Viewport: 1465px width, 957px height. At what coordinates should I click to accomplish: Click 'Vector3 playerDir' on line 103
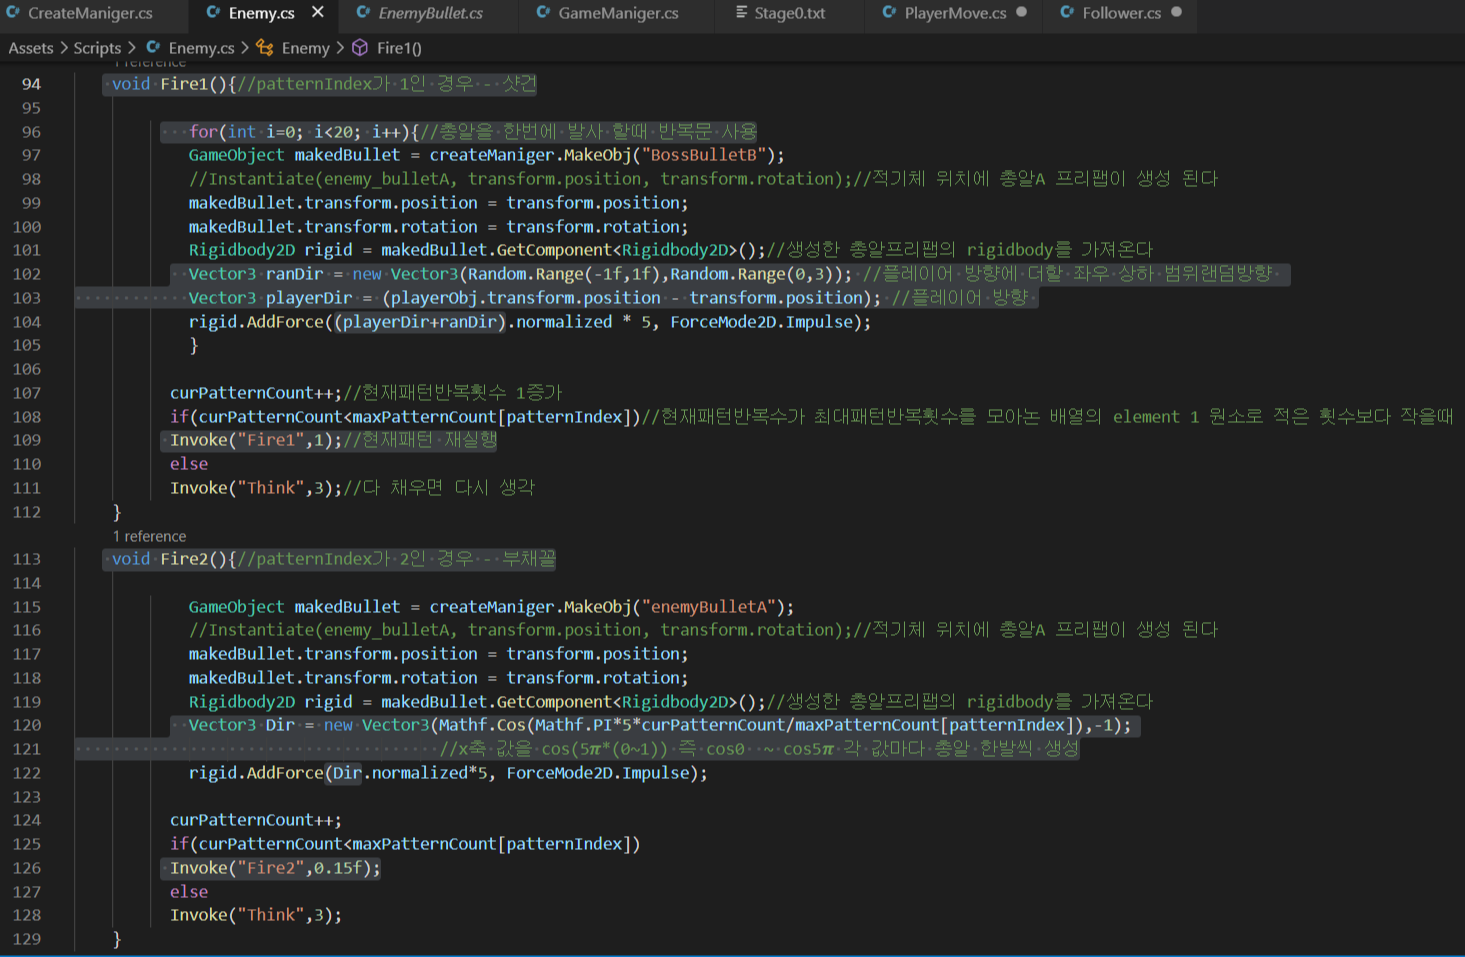[x=270, y=298]
